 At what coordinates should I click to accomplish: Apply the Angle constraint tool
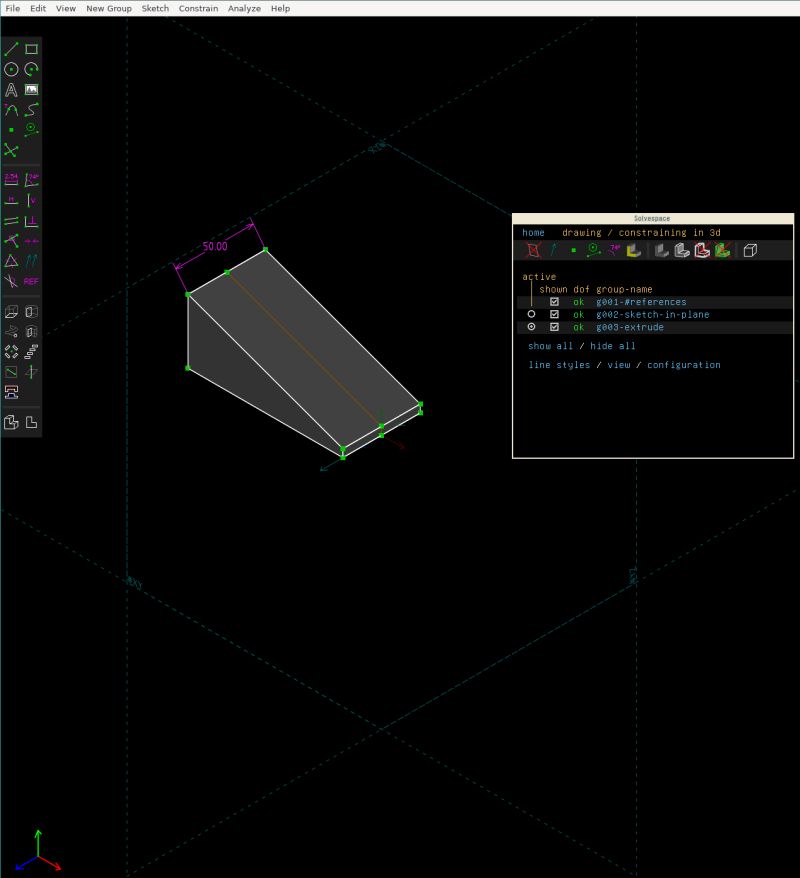(x=31, y=180)
